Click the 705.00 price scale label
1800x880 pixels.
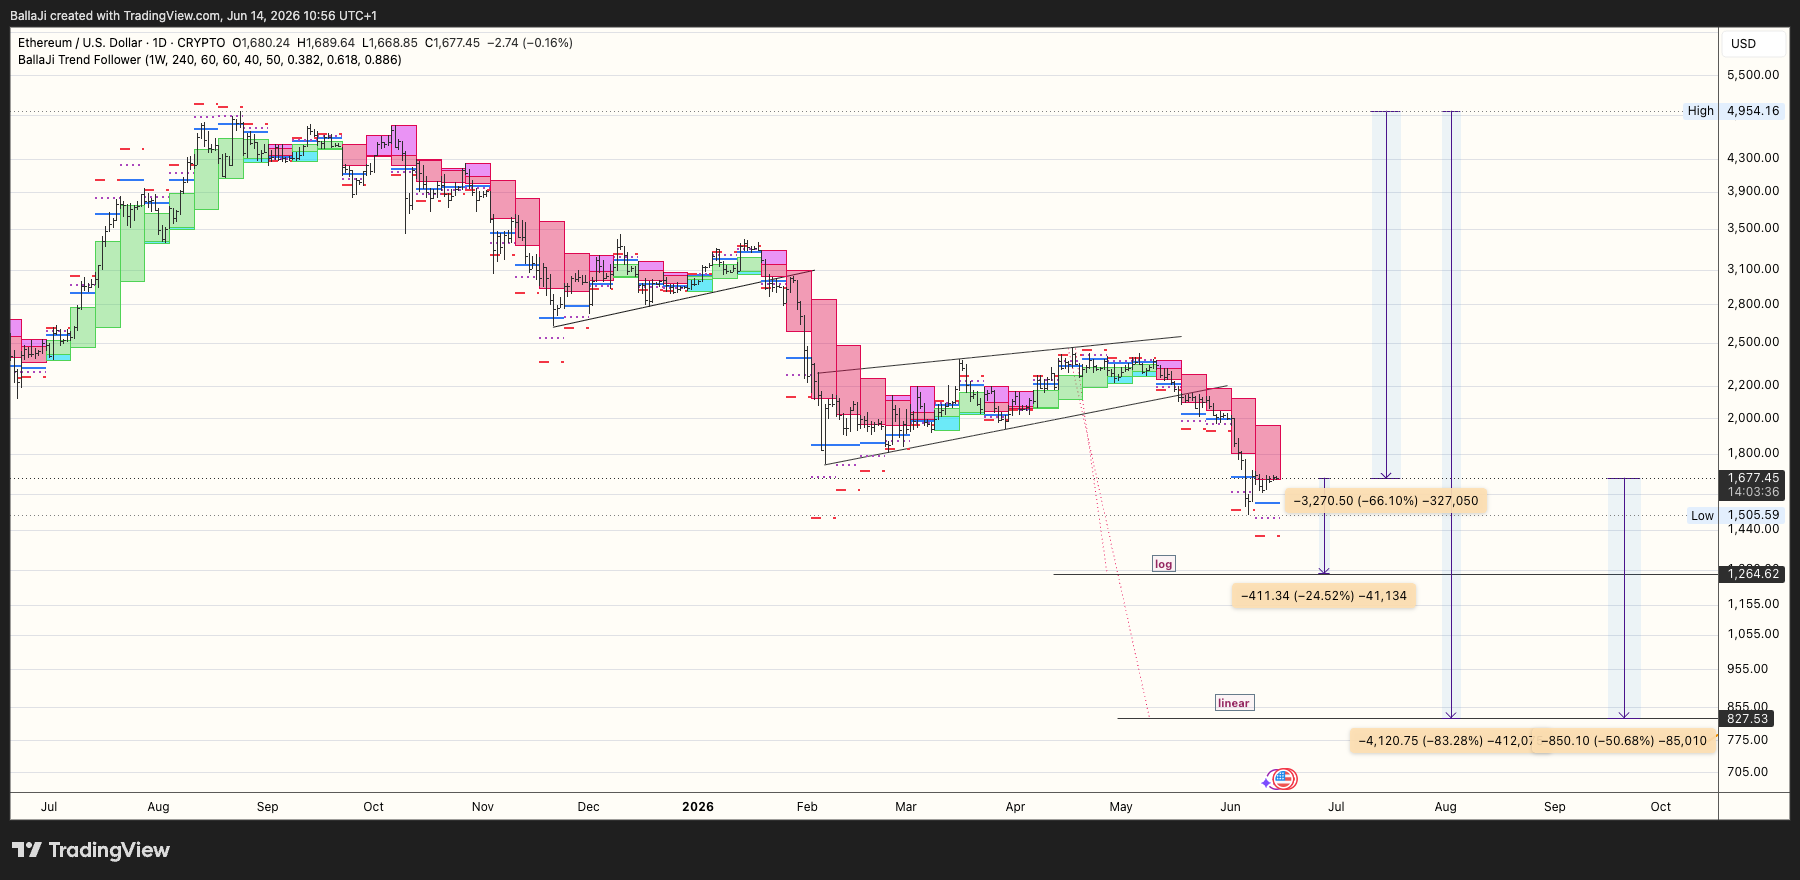pos(1747,772)
